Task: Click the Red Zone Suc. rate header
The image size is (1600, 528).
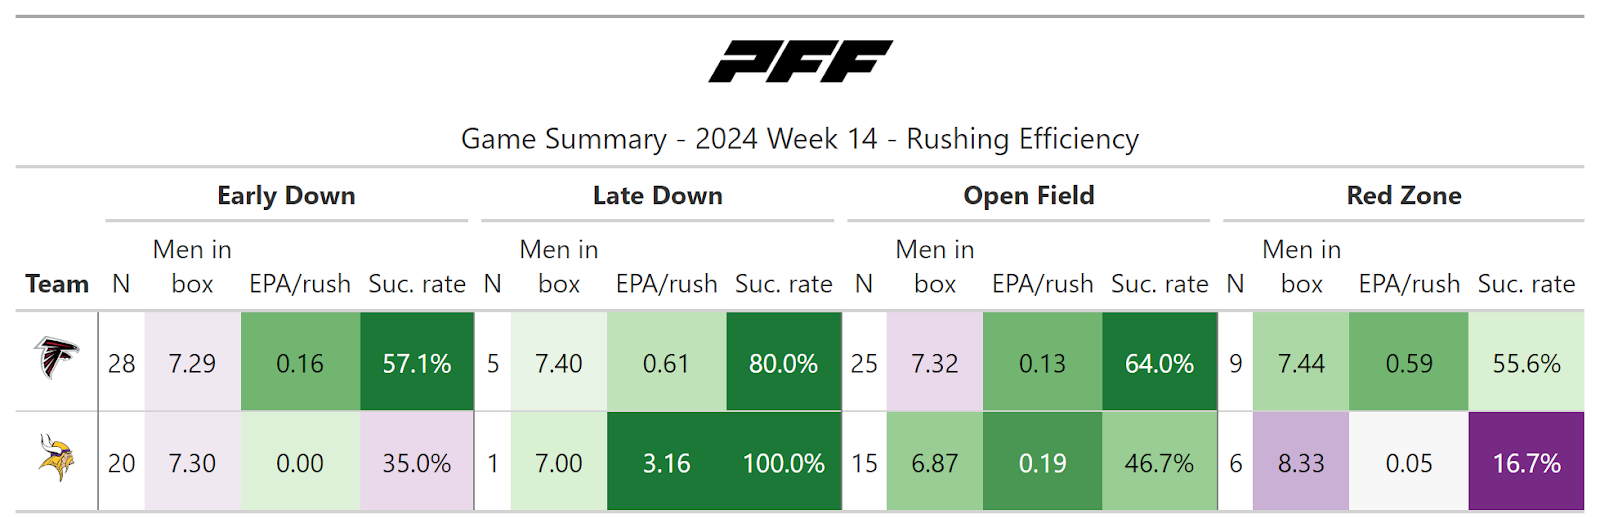Action: (1526, 284)
